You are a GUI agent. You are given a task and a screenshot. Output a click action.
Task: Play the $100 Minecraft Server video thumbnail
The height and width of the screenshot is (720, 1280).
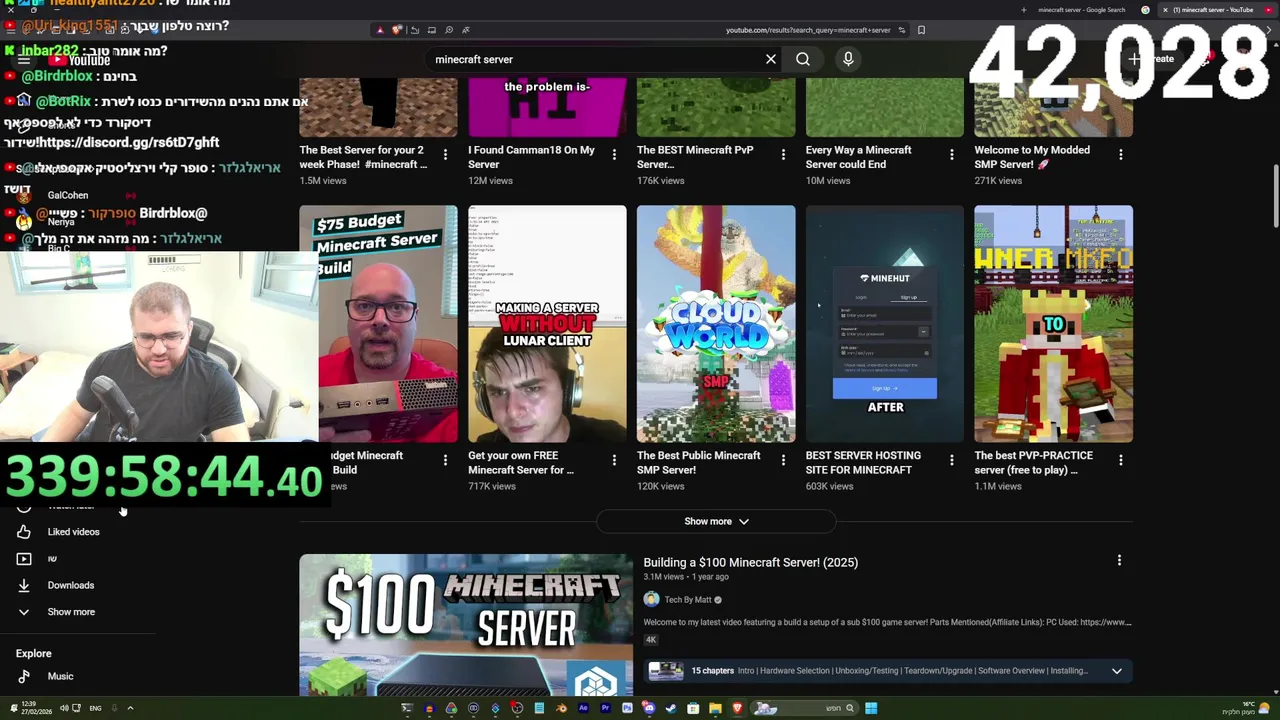[x=466, y=625]
